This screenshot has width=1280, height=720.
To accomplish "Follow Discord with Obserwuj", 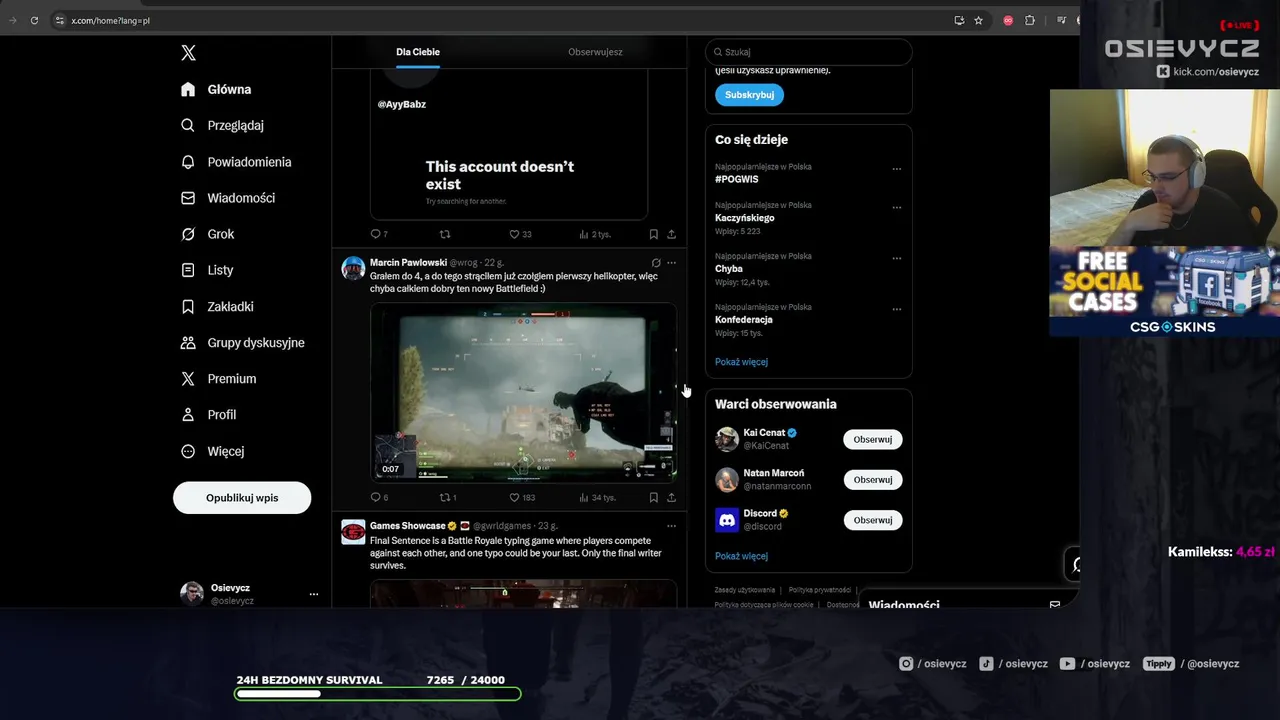I will [872, 520].
